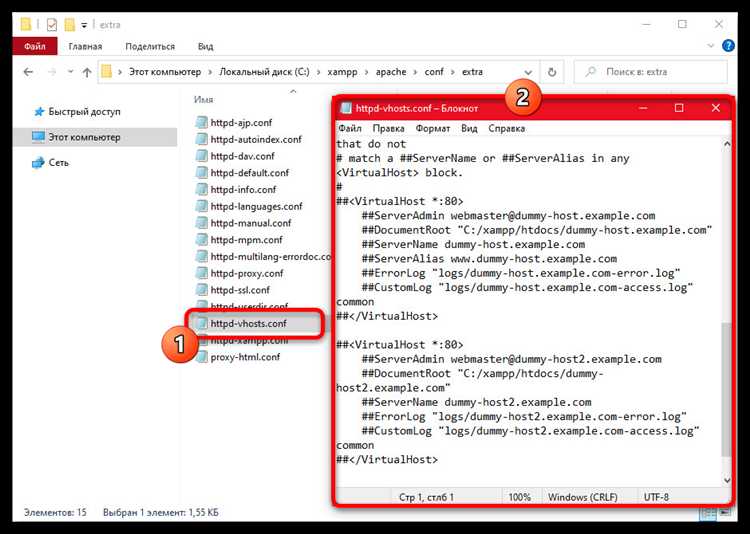750x534 pixels.
Task: Open the Файл tab in Explorer
Action: click(35, 46)
